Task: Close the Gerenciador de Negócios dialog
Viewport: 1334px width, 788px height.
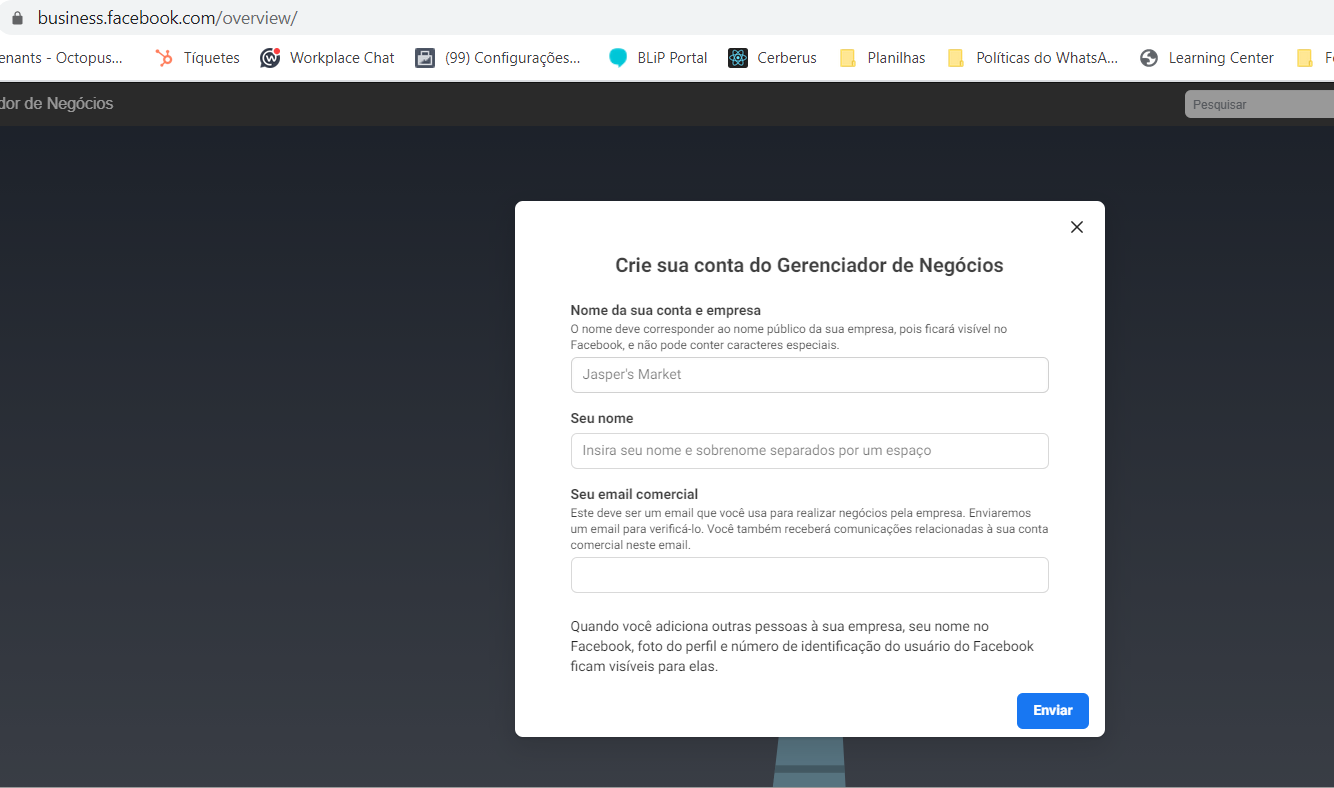Action: (x=1077, y=227)
